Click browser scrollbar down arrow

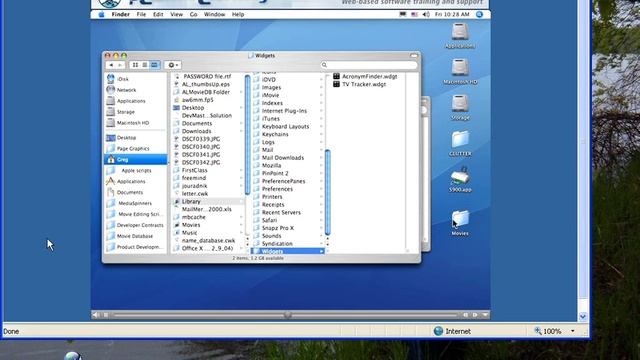pyautogui.click(x=583, y=316)
